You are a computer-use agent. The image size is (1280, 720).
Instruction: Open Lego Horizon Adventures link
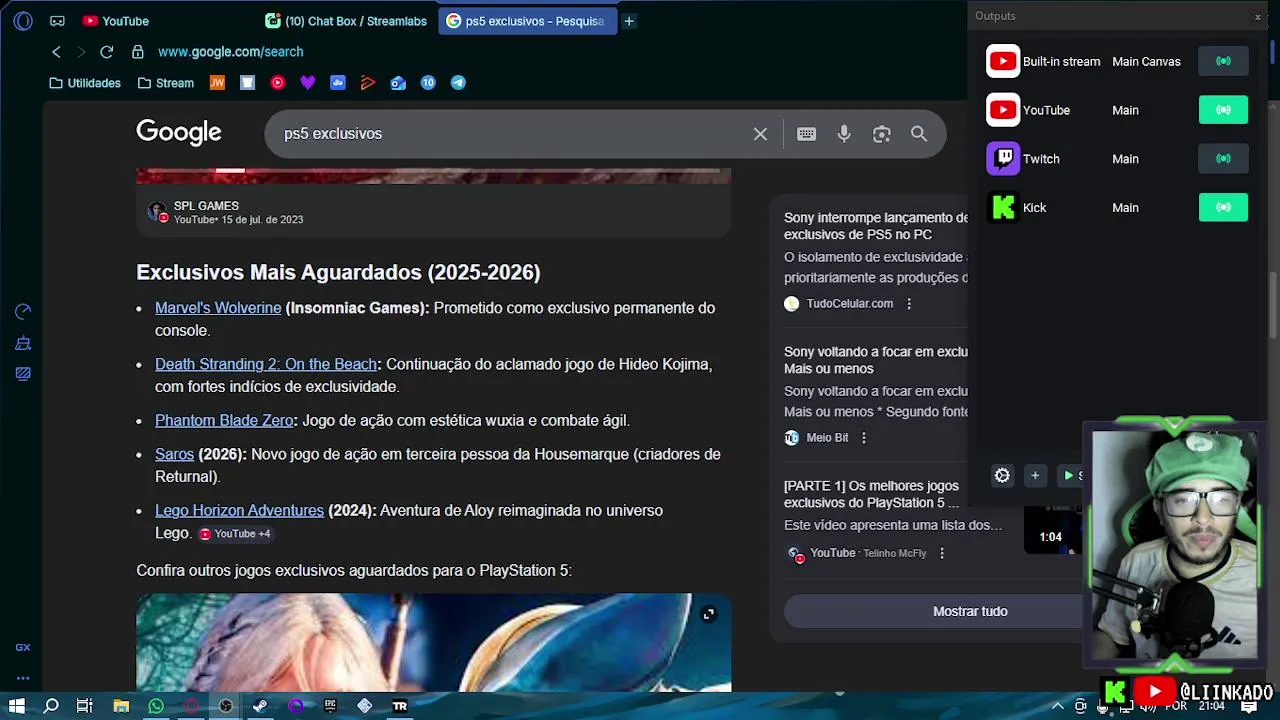pyautogui.click(x=239, y=511)
